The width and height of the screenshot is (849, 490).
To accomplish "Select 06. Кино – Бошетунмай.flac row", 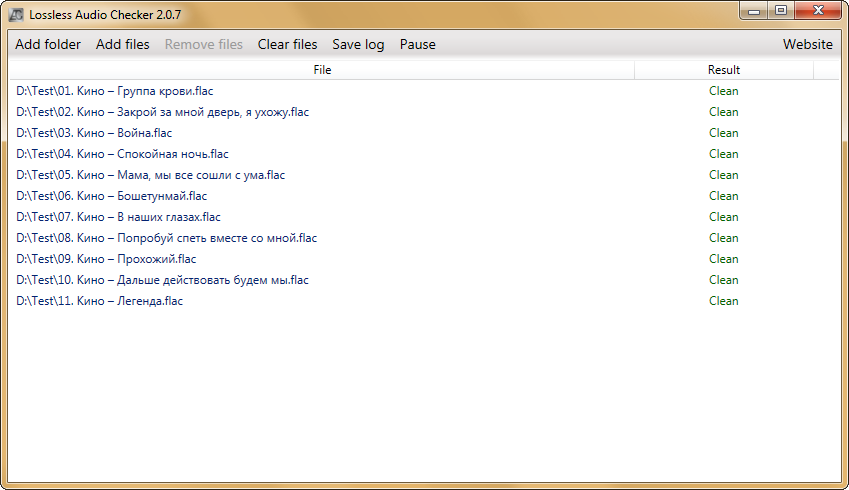I will point(112,196).
